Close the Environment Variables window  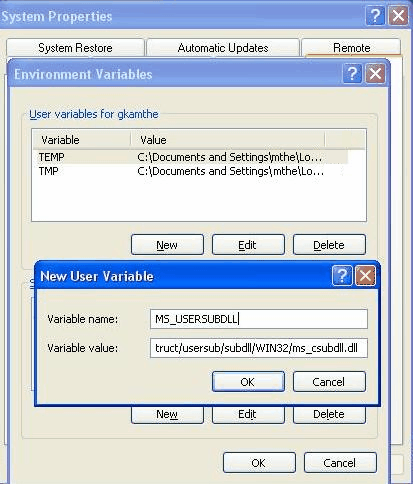[375, 74]
